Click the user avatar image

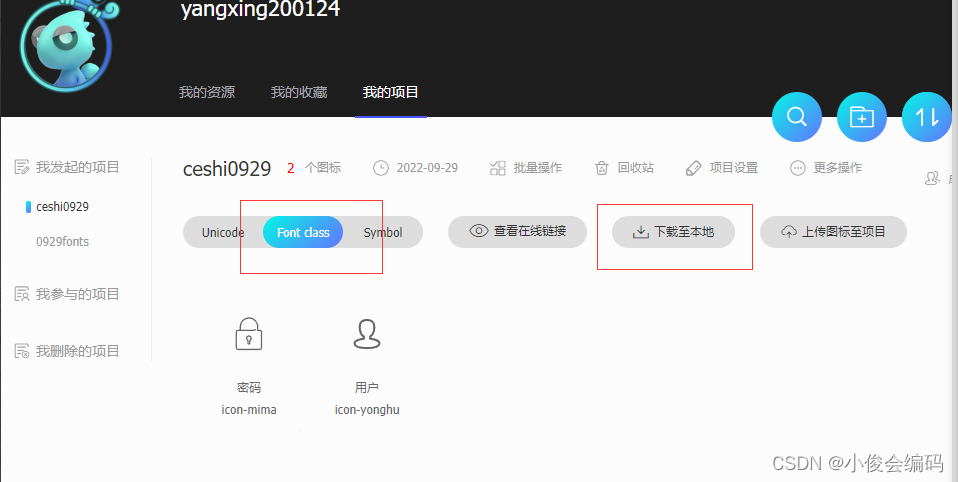(66, 46)
